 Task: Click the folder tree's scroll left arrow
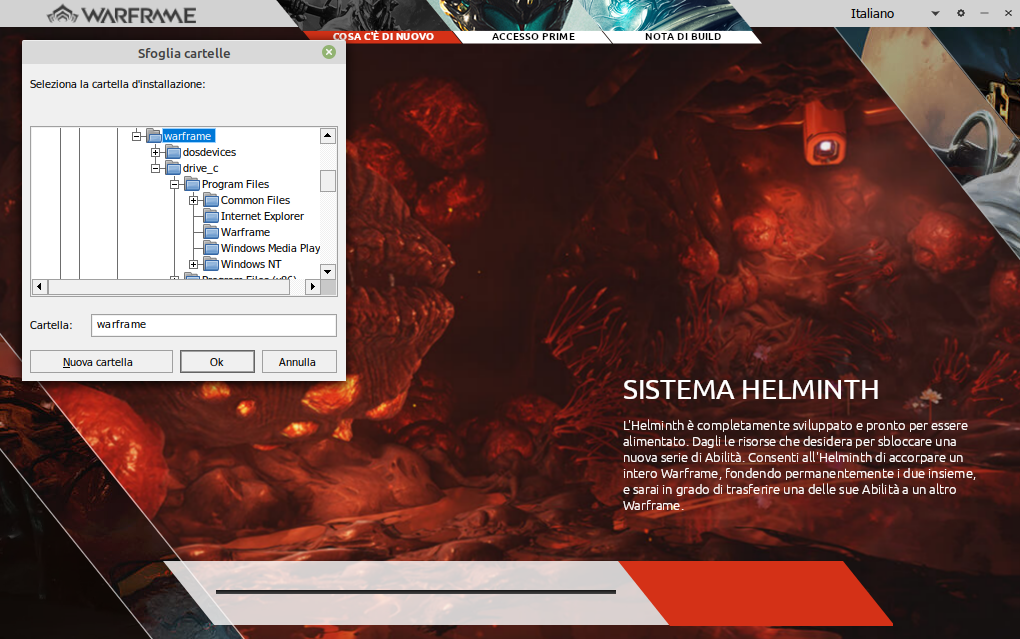pyautogui.click(x=40, y=286)
